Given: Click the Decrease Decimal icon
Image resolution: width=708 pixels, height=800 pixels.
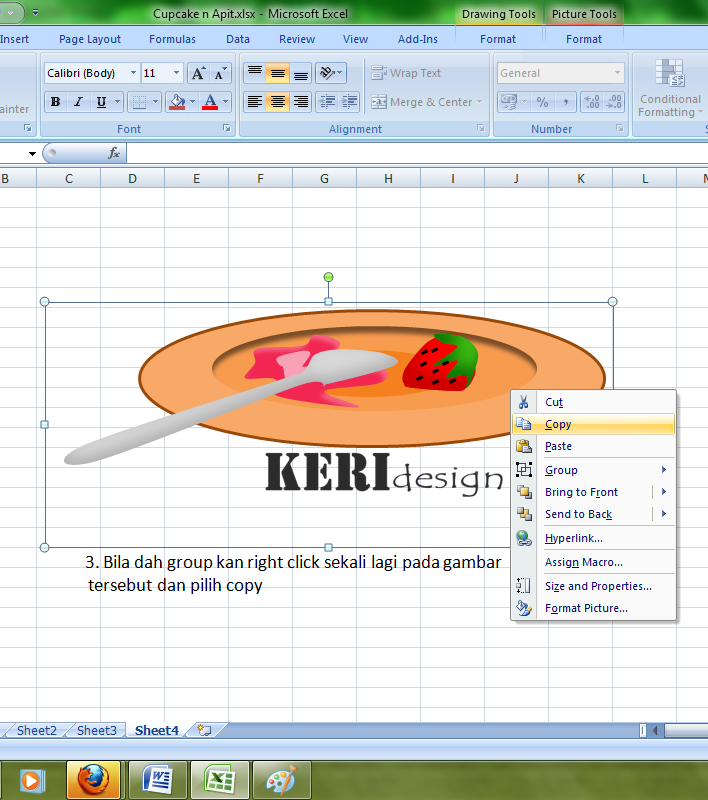Looking at the screenshot, I should pos(614,102).
